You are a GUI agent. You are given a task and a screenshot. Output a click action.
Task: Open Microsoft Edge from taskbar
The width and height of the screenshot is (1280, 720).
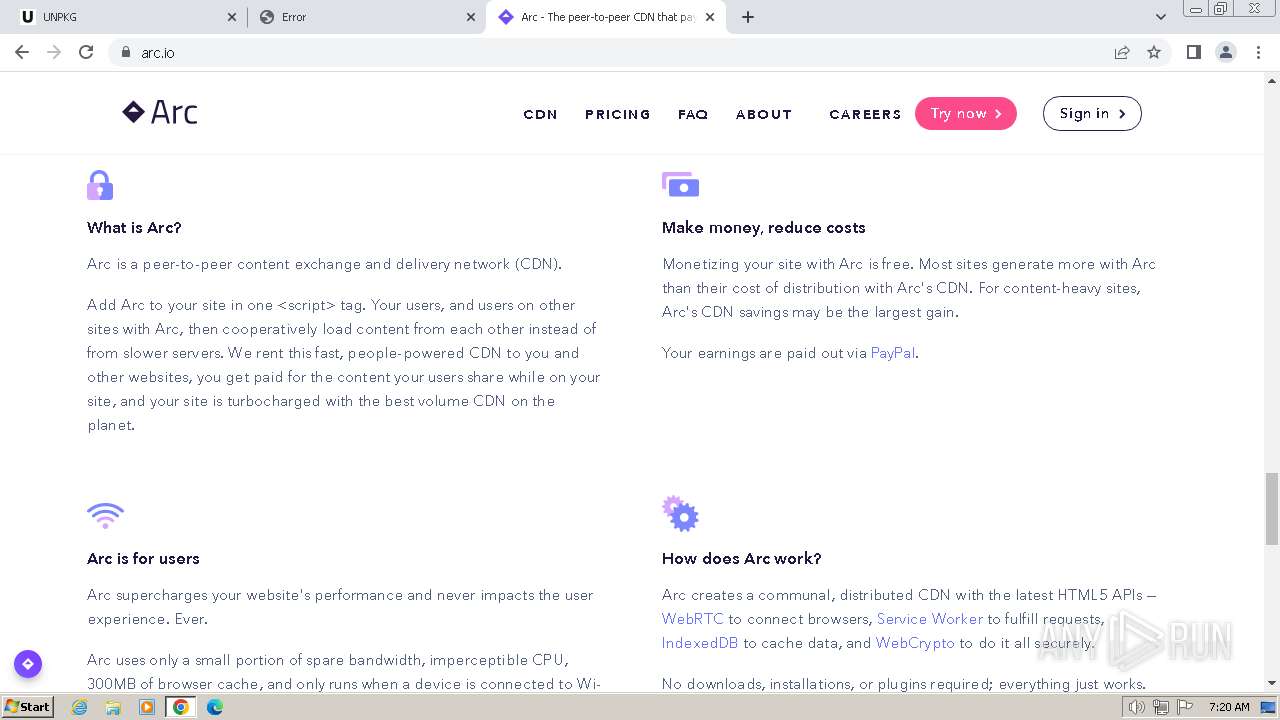(x=215, y=707)
